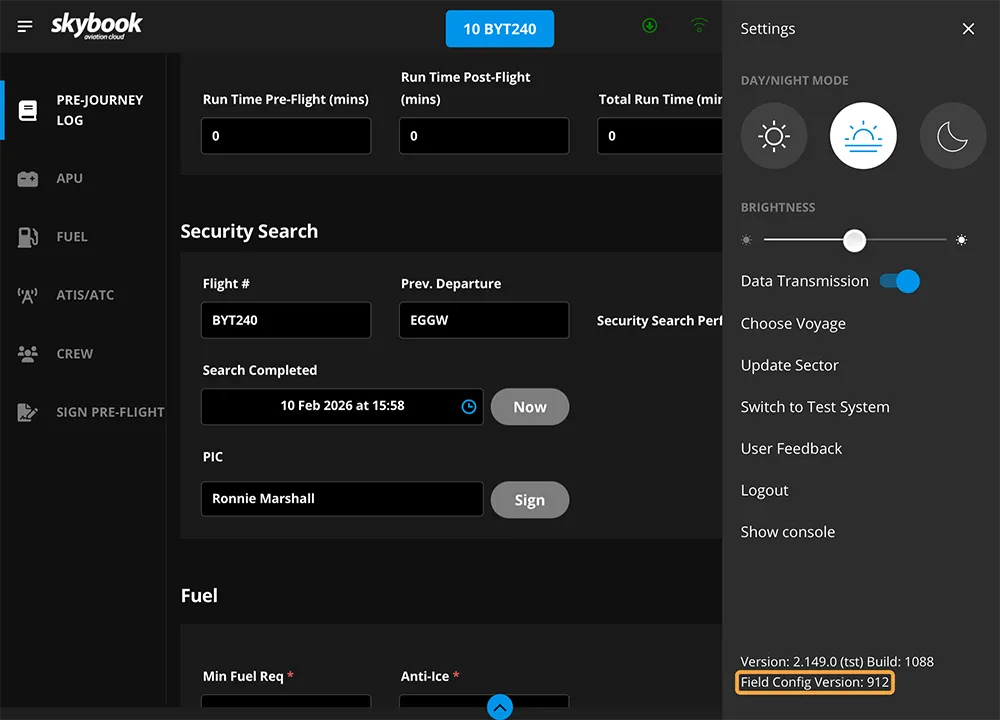Adjust the Brightness slider
The width and height of the screenshot is (1000, 720).
pos(854,240)
